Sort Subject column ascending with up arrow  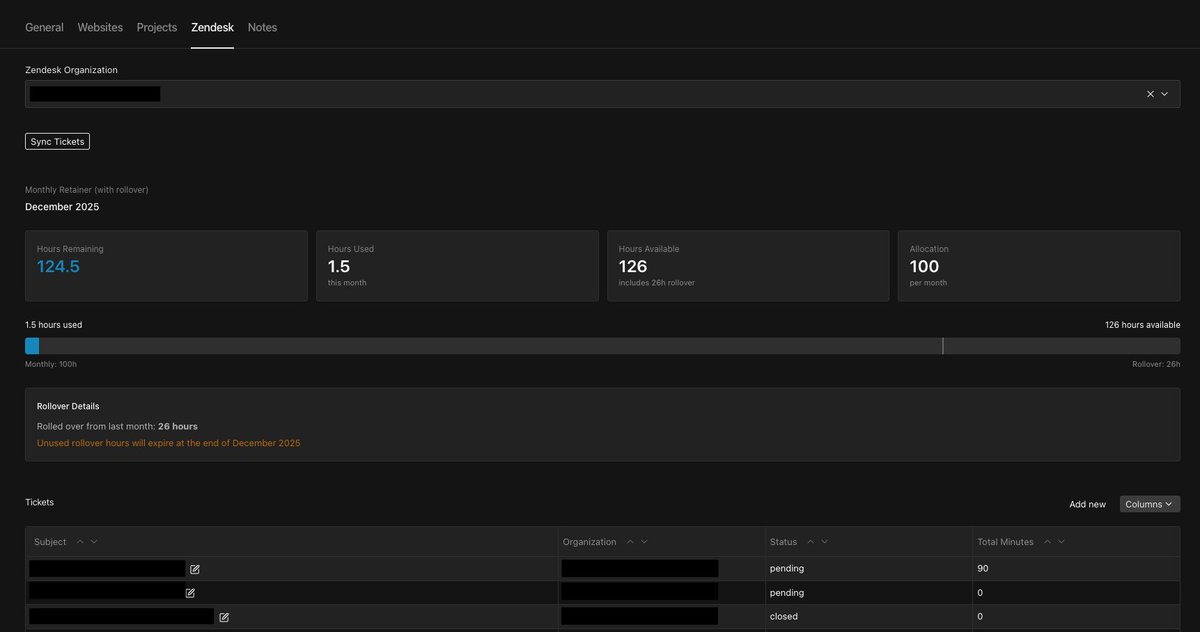(80, 542)
